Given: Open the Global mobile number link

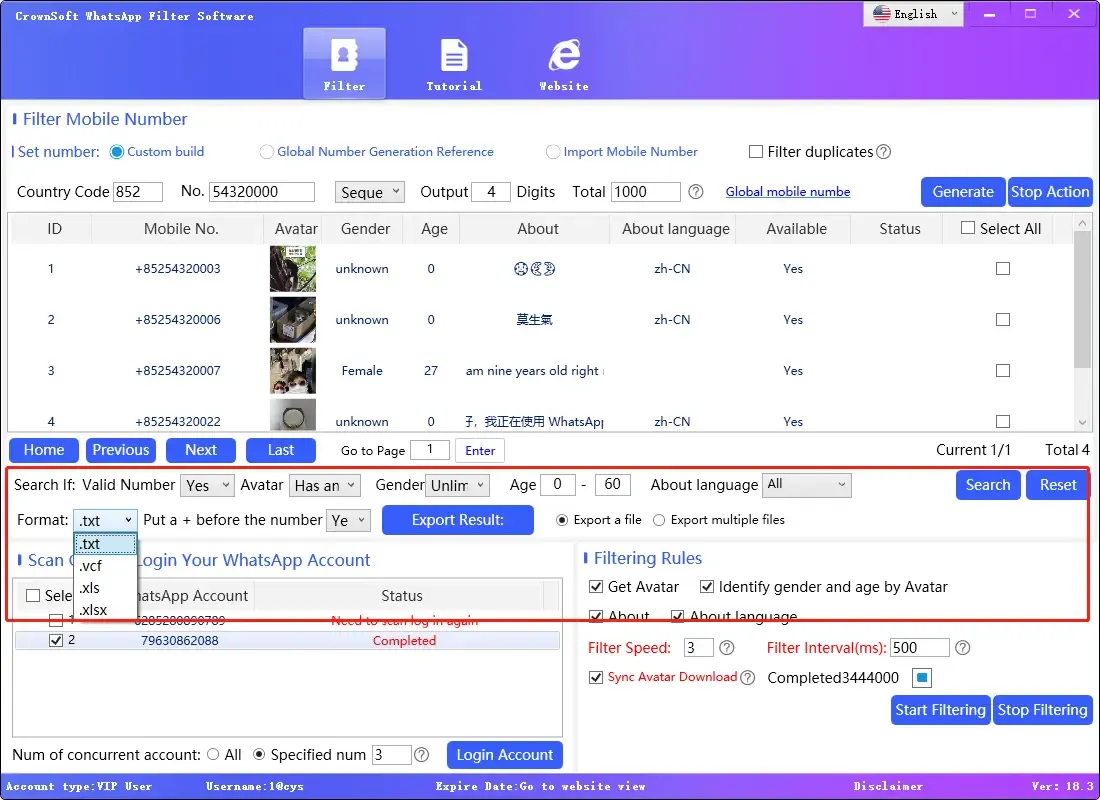Looking at the screenshot, I should [788, 192].
